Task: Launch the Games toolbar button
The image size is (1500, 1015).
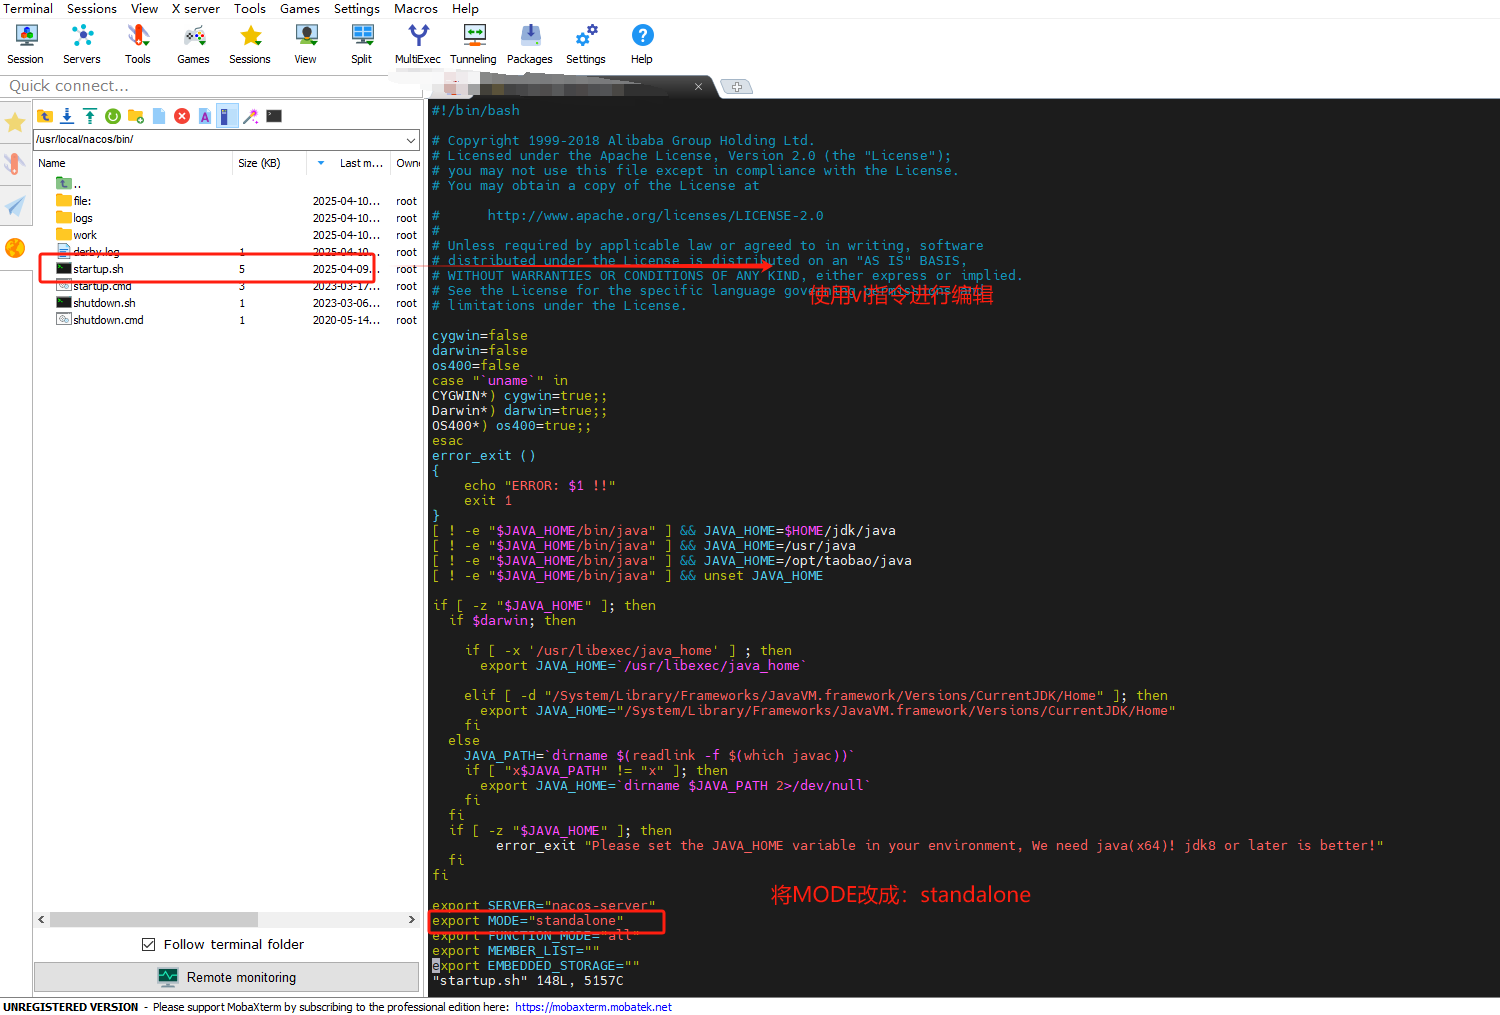Action: (194, 45)
